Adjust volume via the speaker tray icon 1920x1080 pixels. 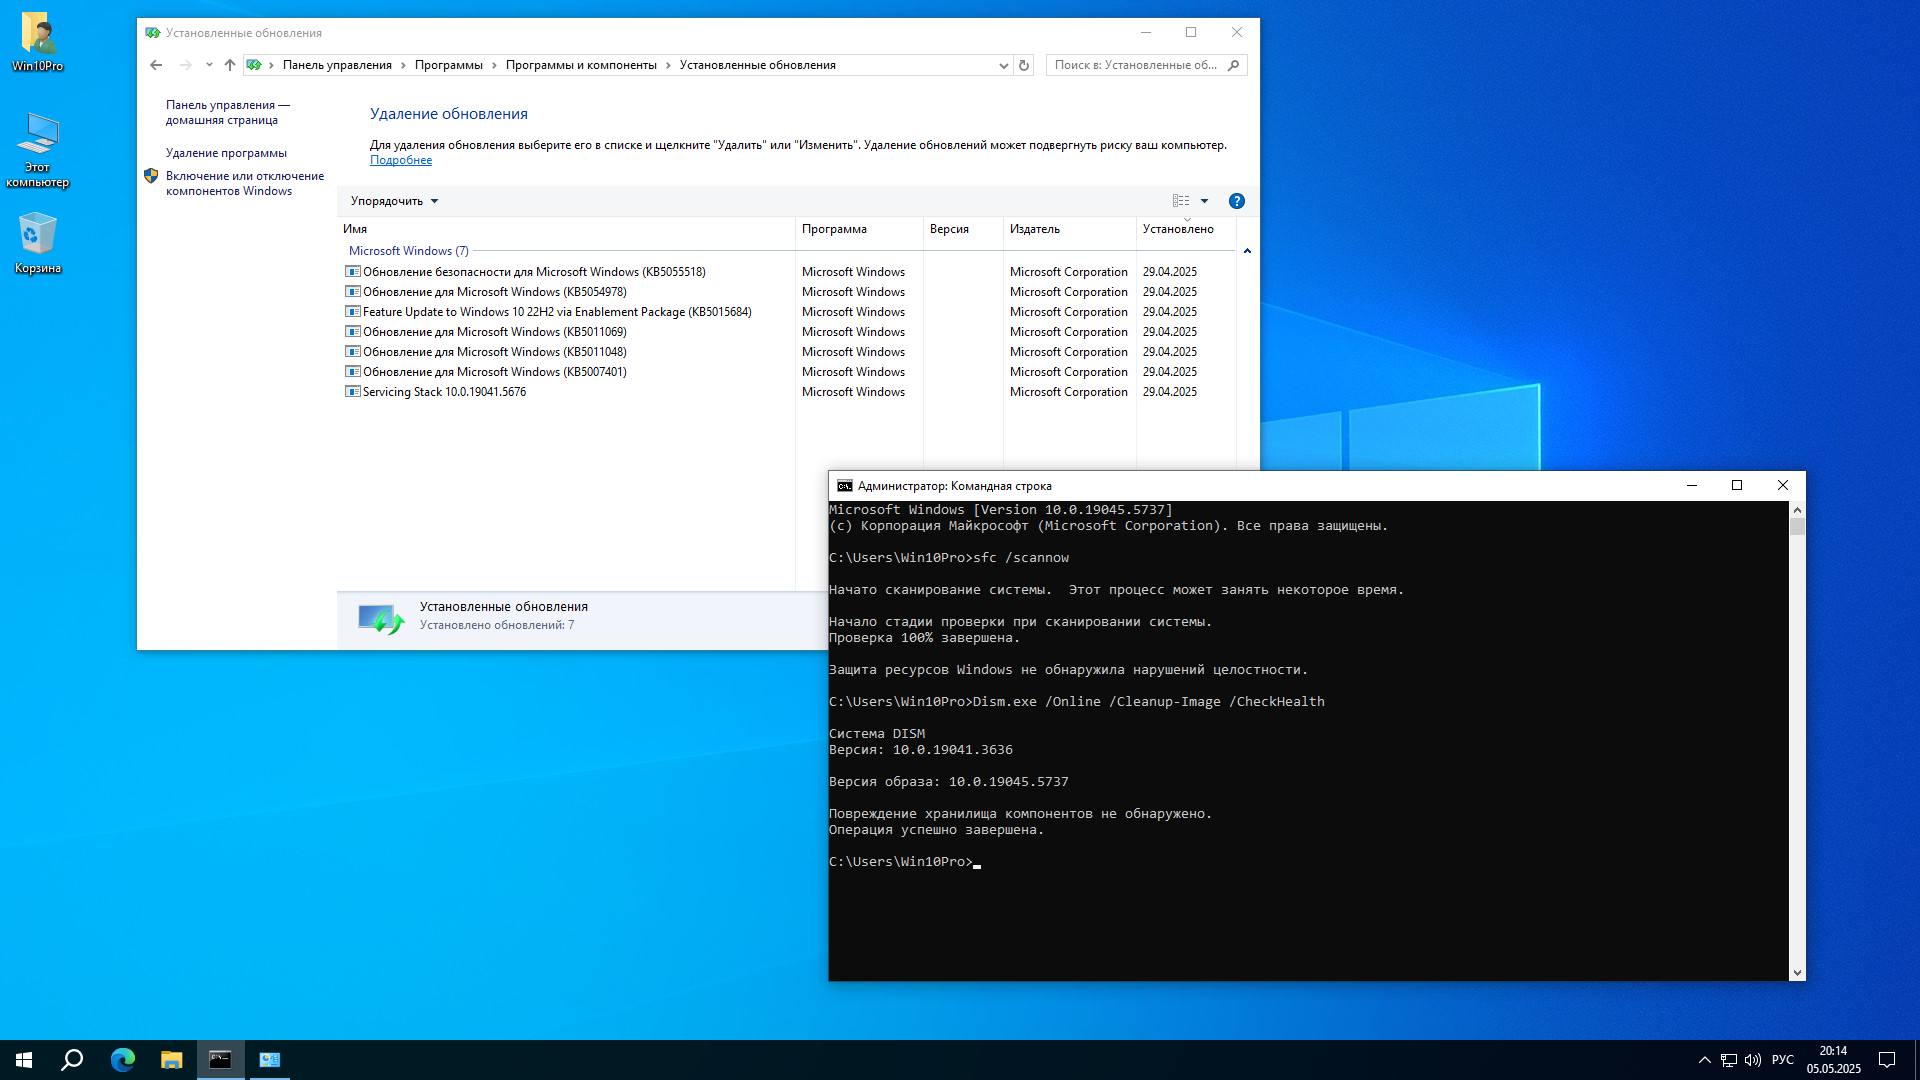click(x=1755, y=1060)
